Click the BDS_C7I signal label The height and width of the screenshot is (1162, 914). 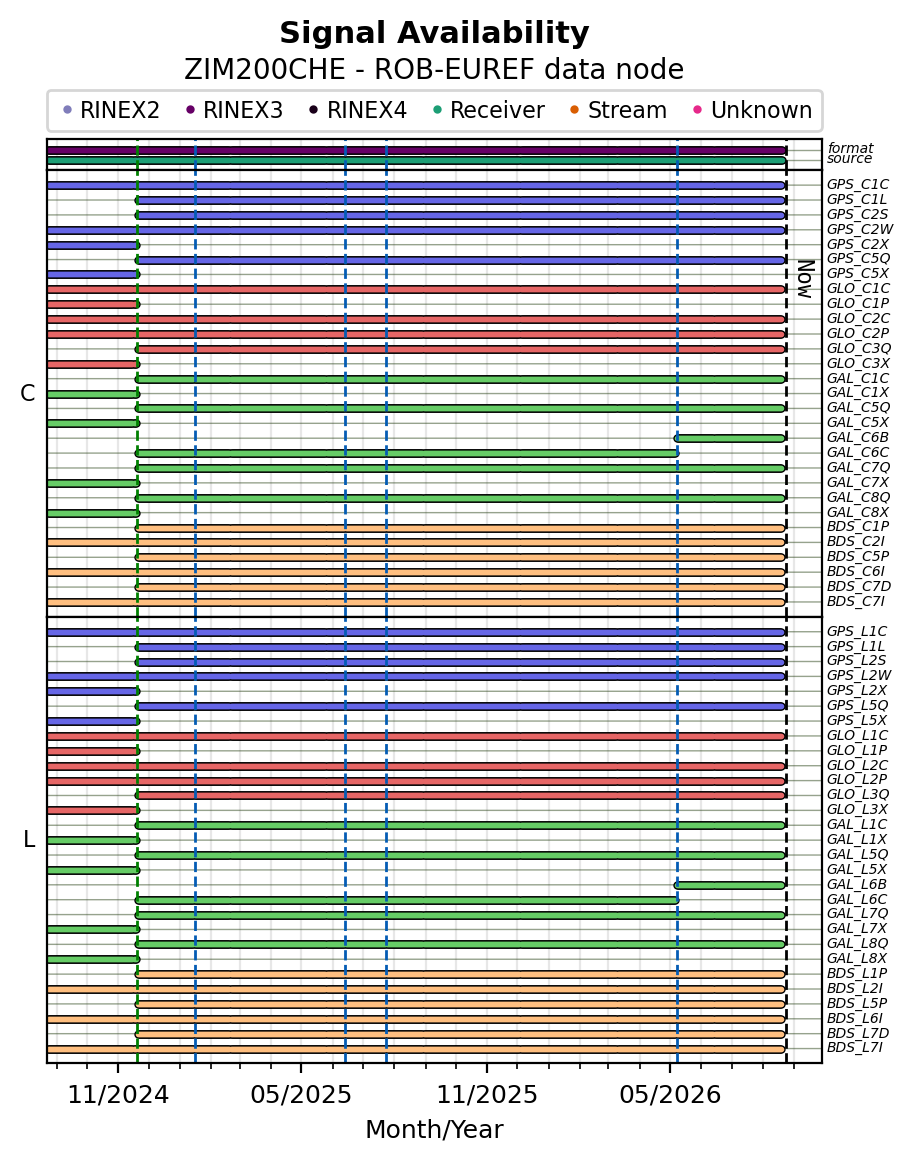pyautogui.click(x=855, y=601)
